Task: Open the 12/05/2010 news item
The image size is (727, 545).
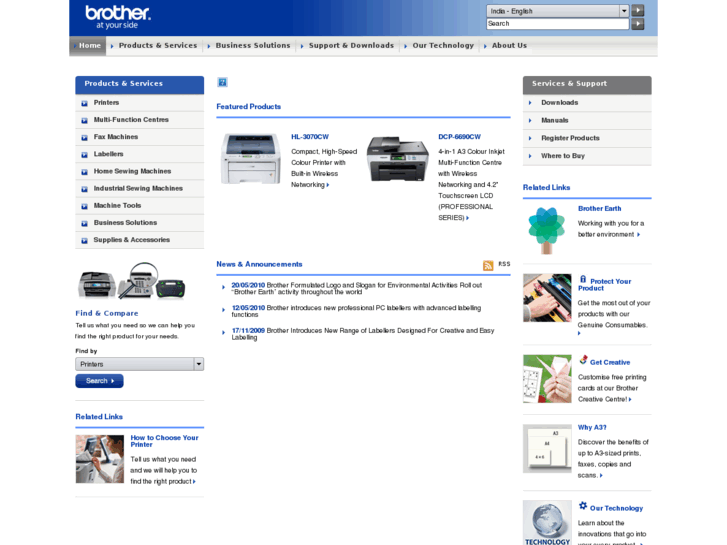Action: pyautogui.click(x=356, y=311)
